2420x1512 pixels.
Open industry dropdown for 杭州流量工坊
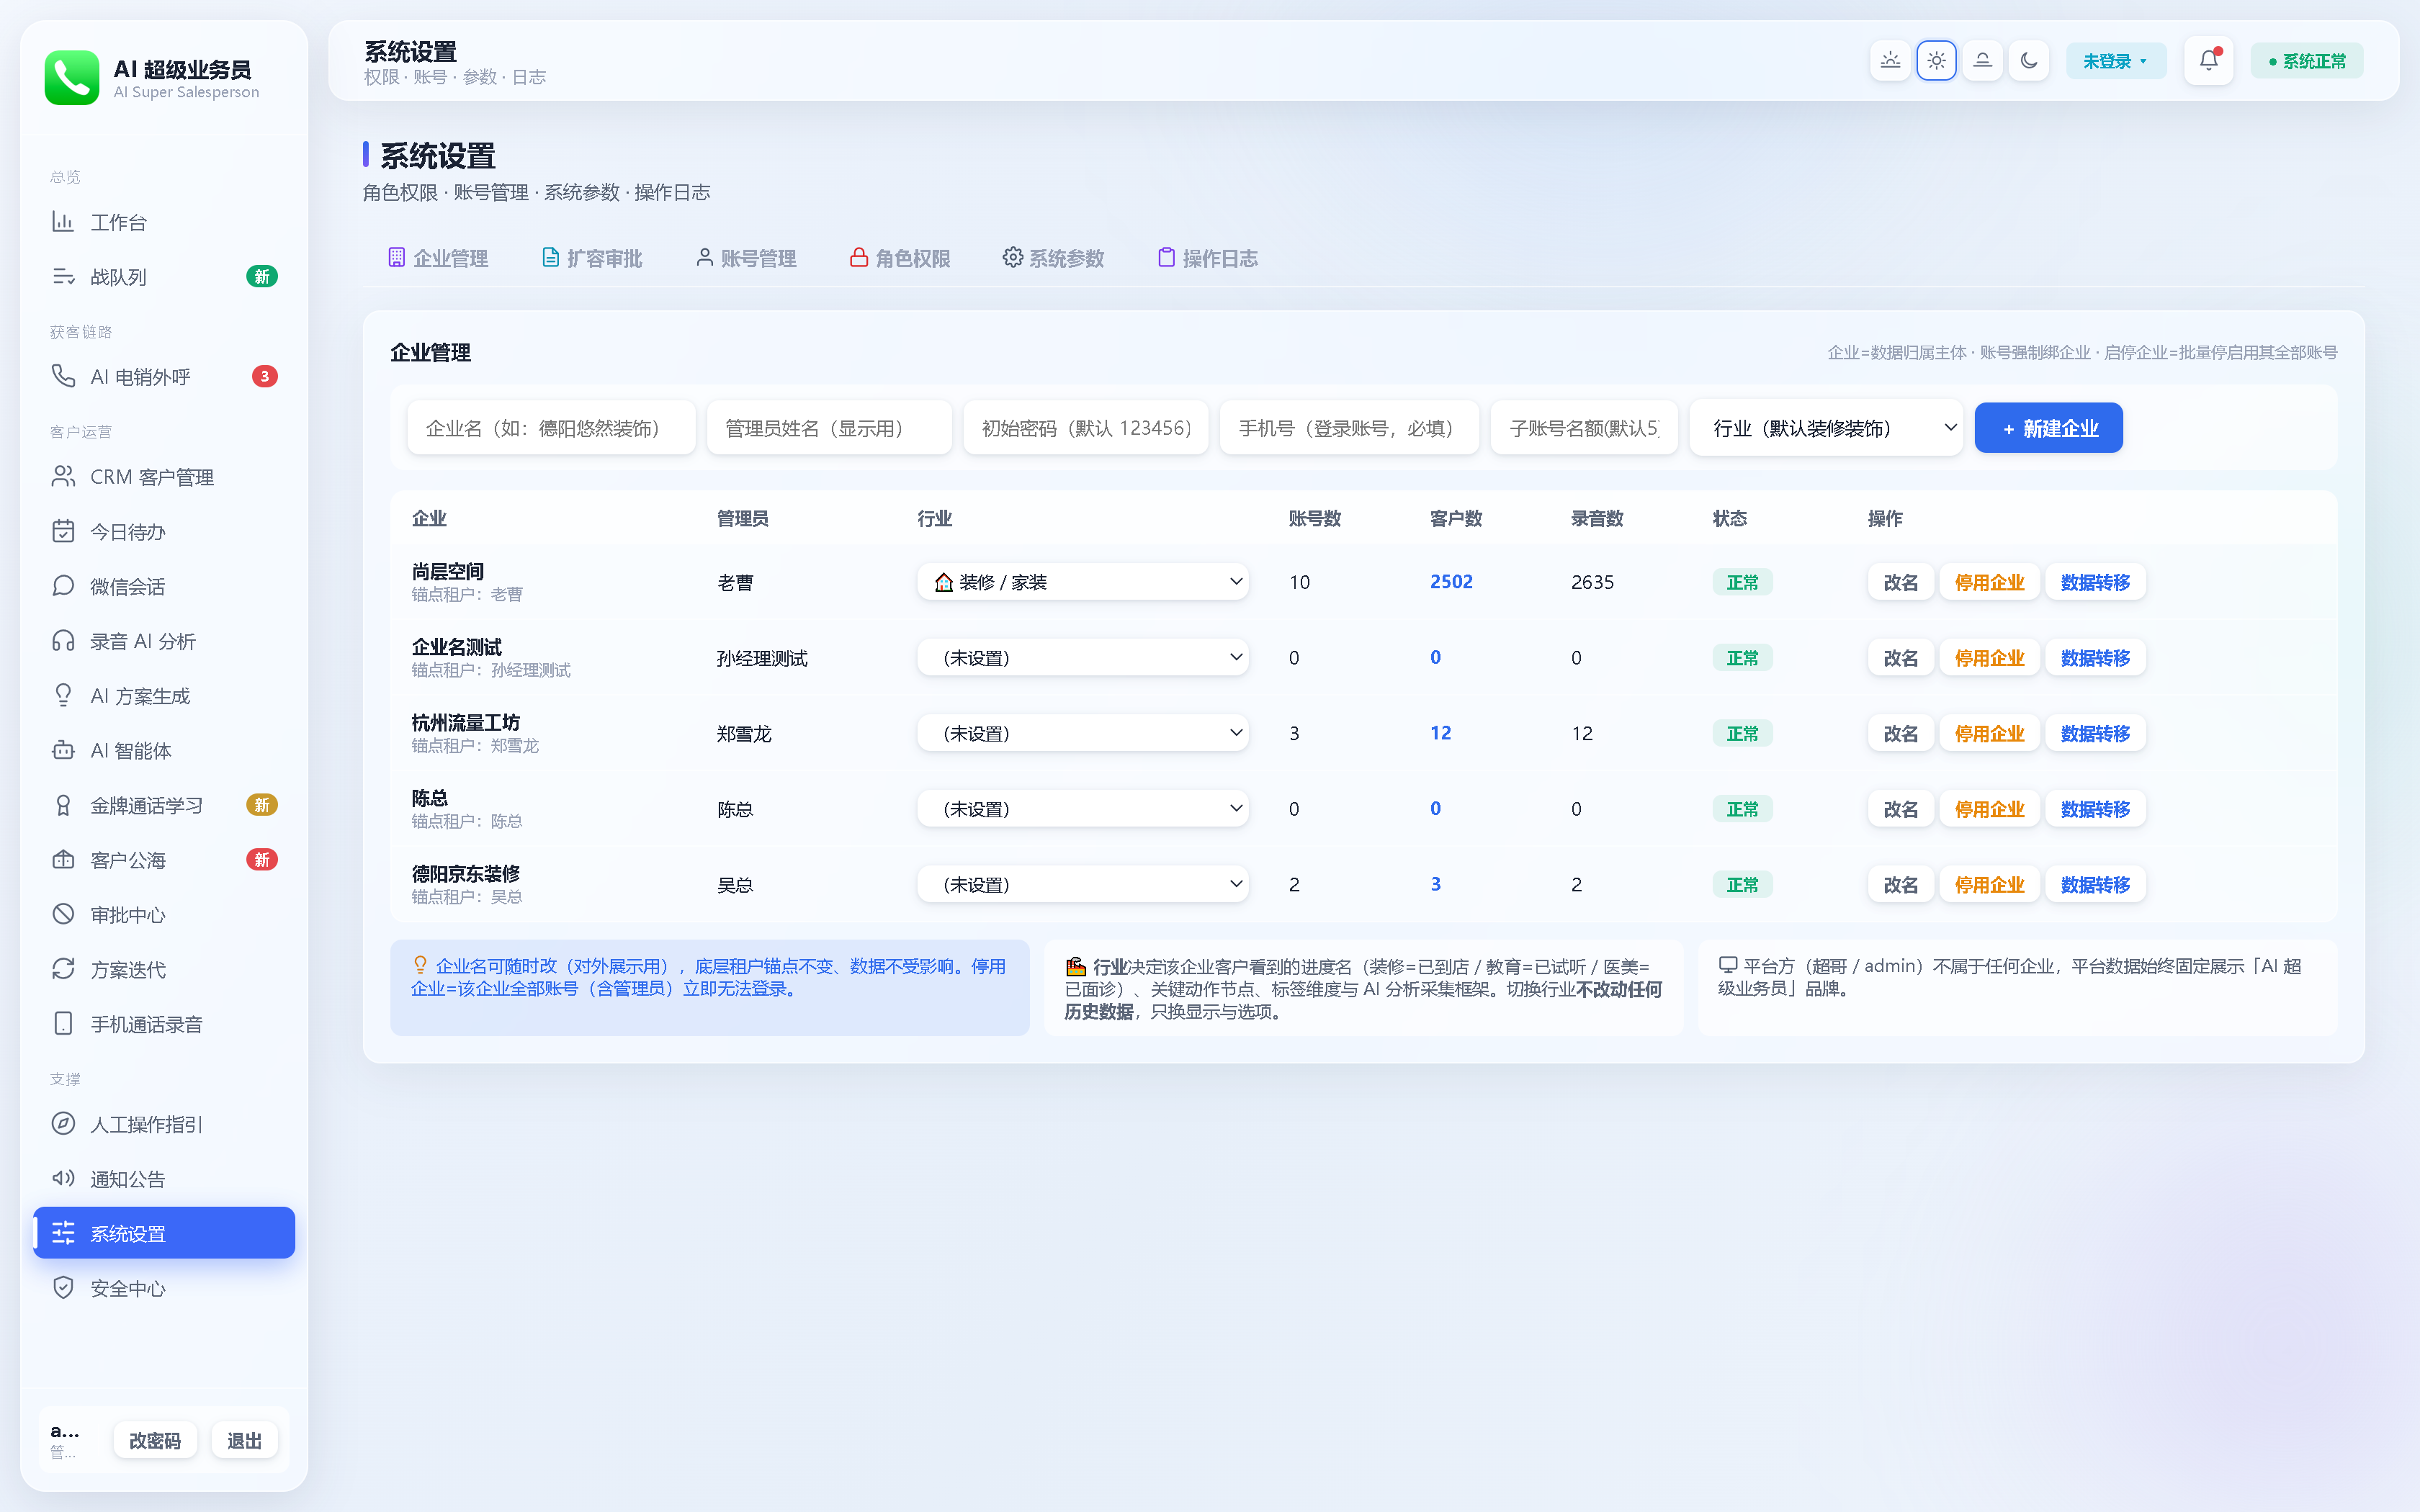pos(1083,733)
